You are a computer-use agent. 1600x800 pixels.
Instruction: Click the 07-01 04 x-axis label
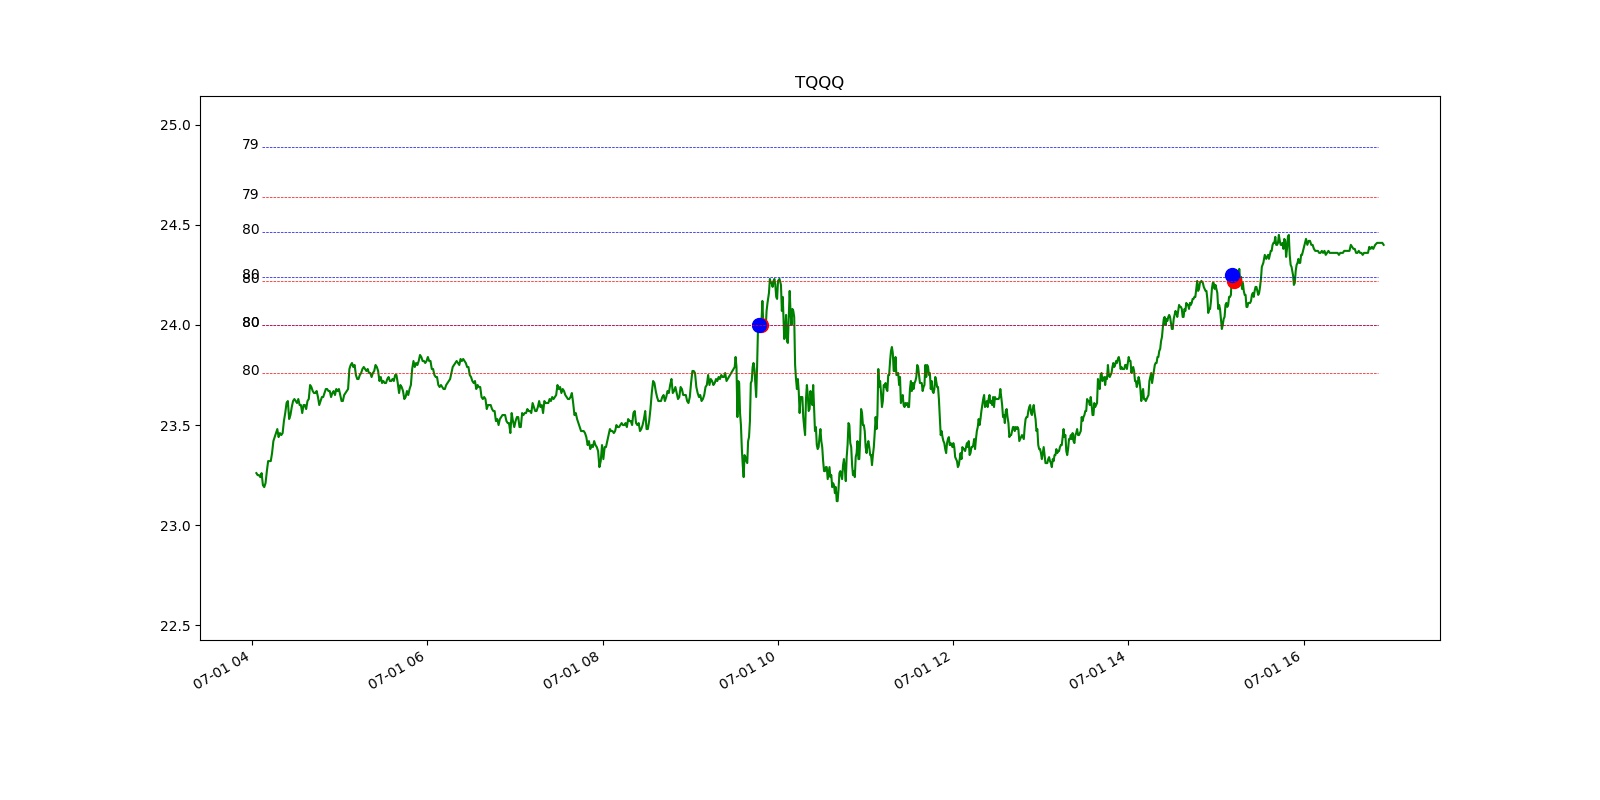221,669
